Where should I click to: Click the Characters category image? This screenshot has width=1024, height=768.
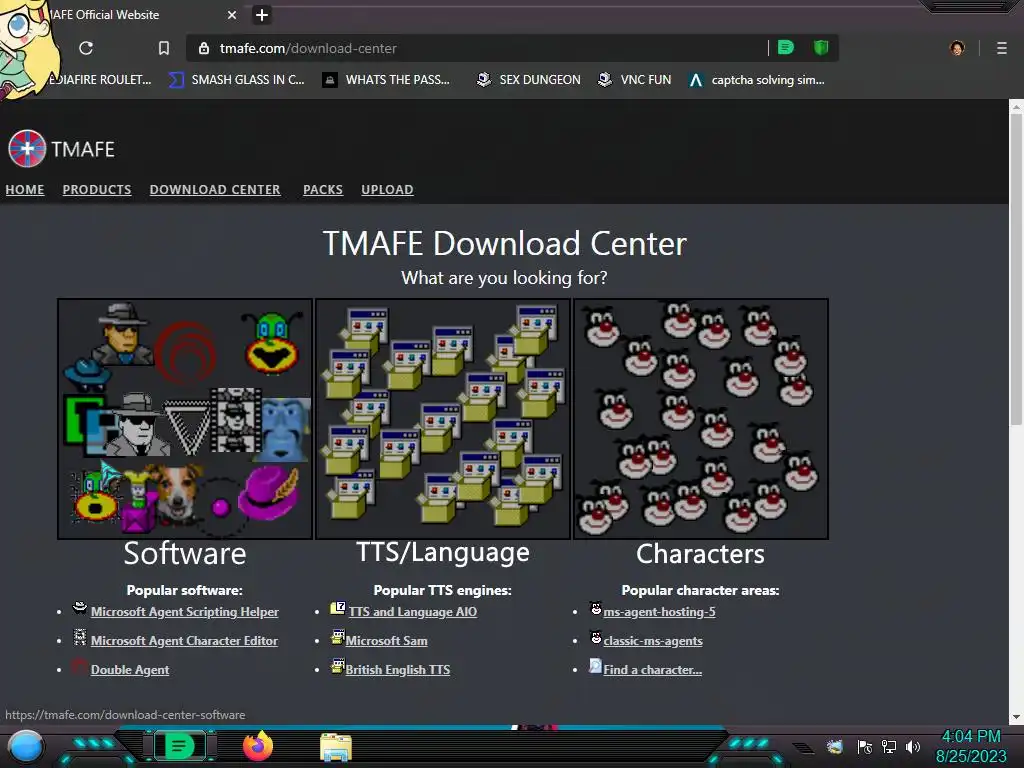click(701, 419)
